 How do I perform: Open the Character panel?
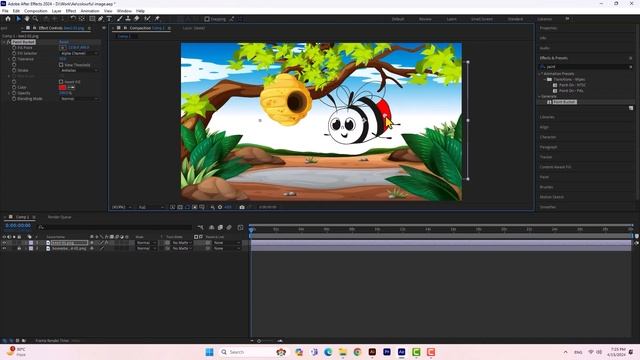pos(548,137)
